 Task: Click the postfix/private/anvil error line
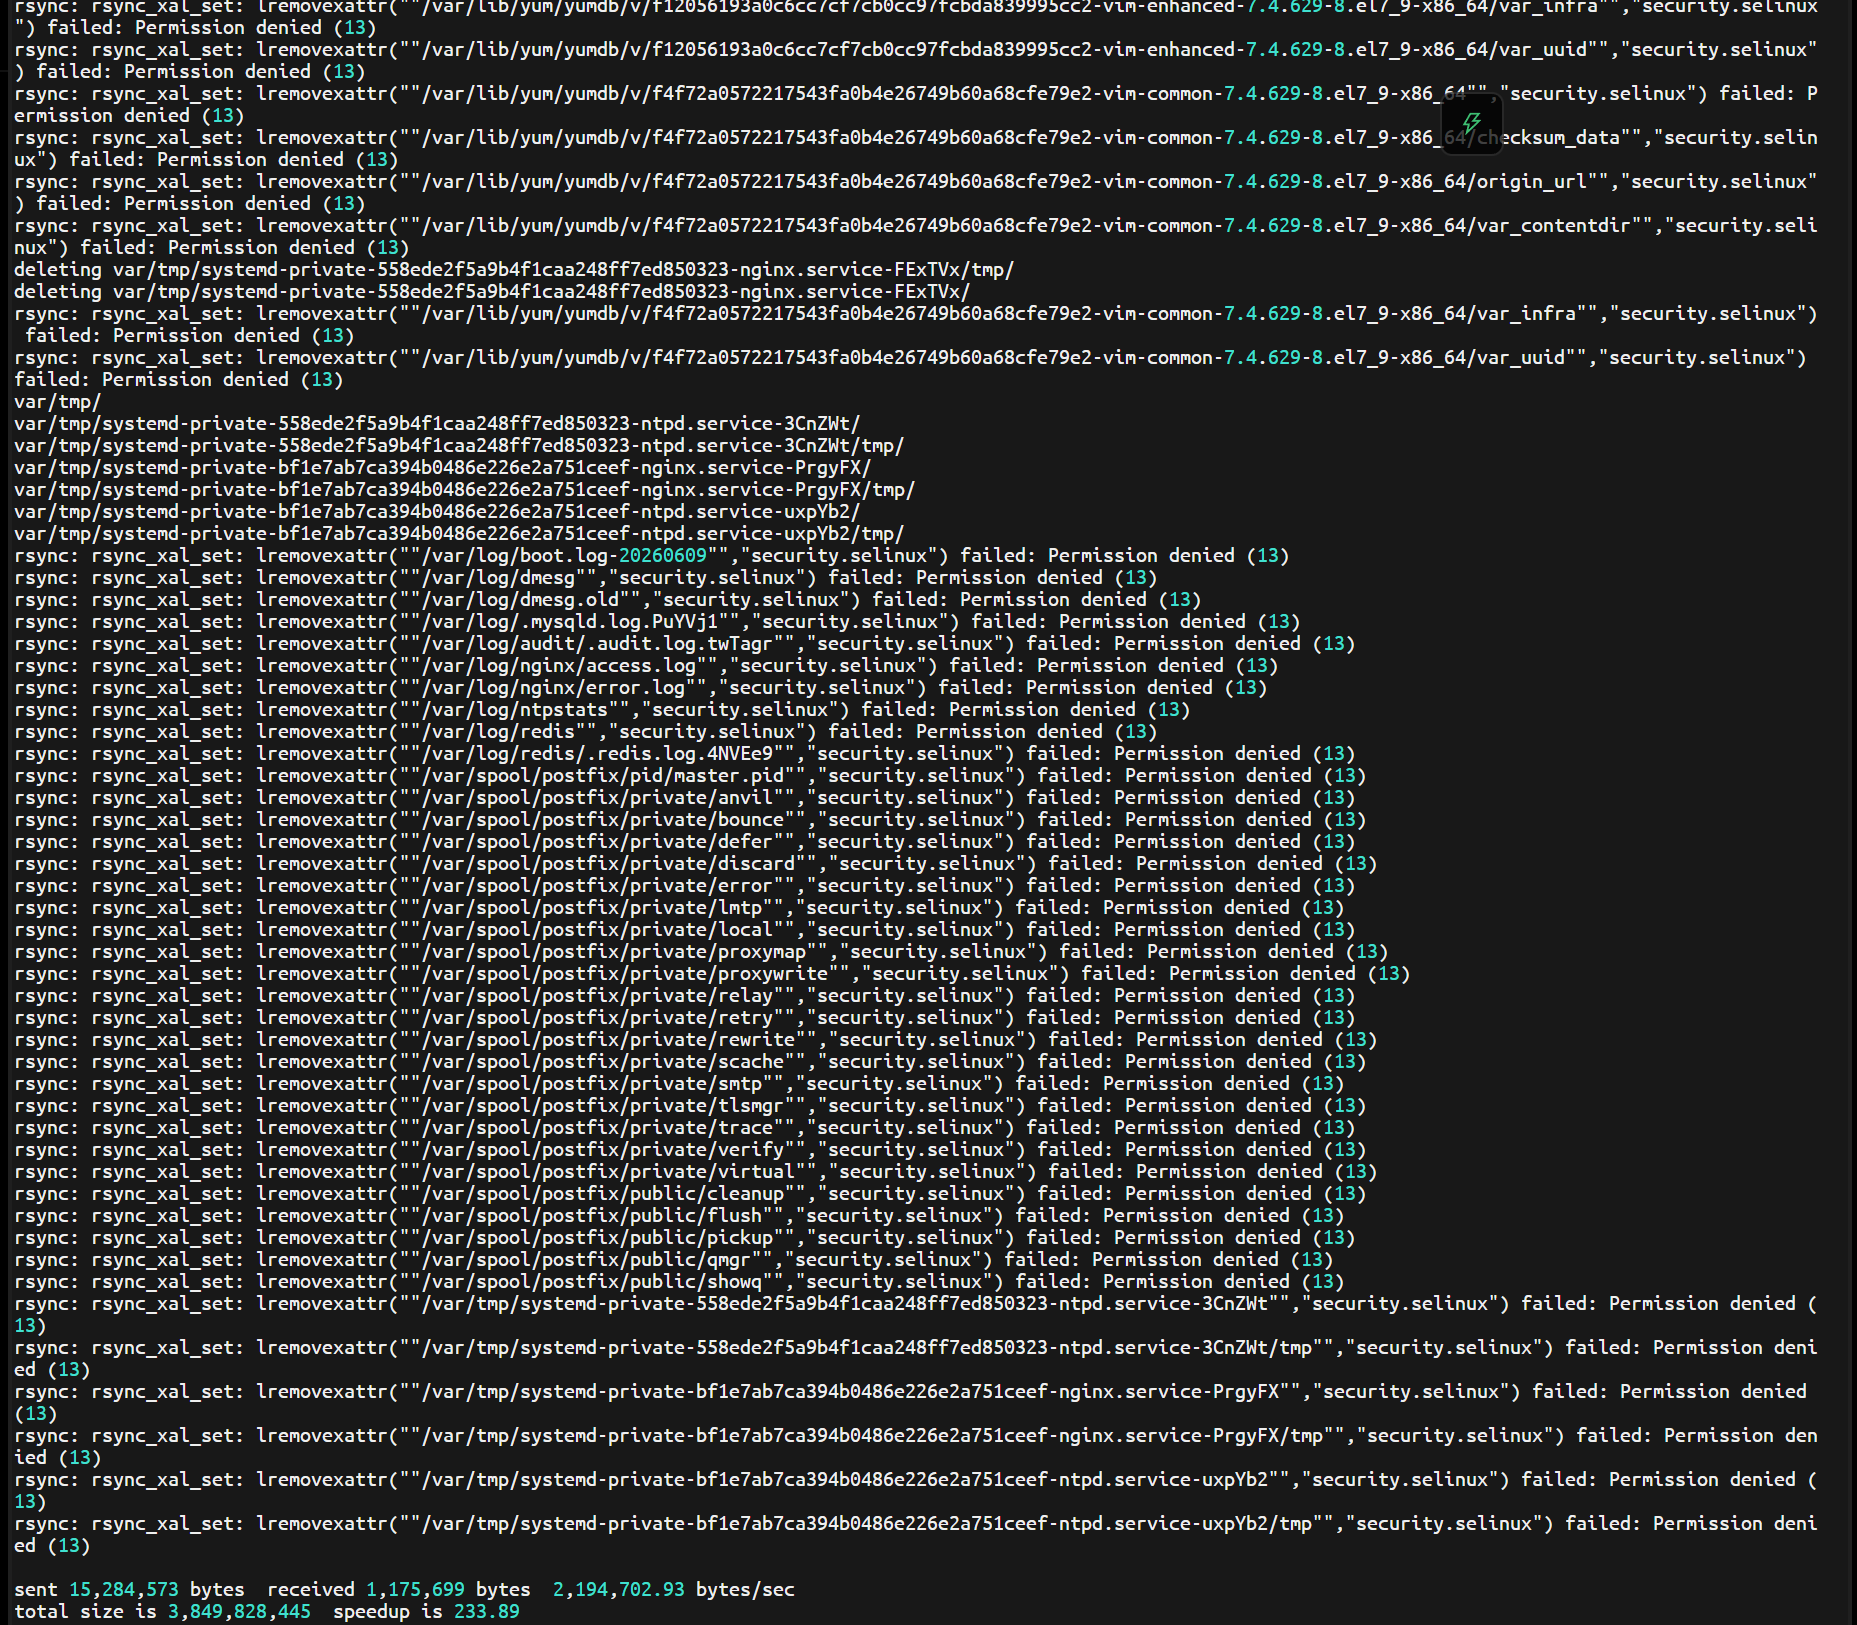coord(684,798)
